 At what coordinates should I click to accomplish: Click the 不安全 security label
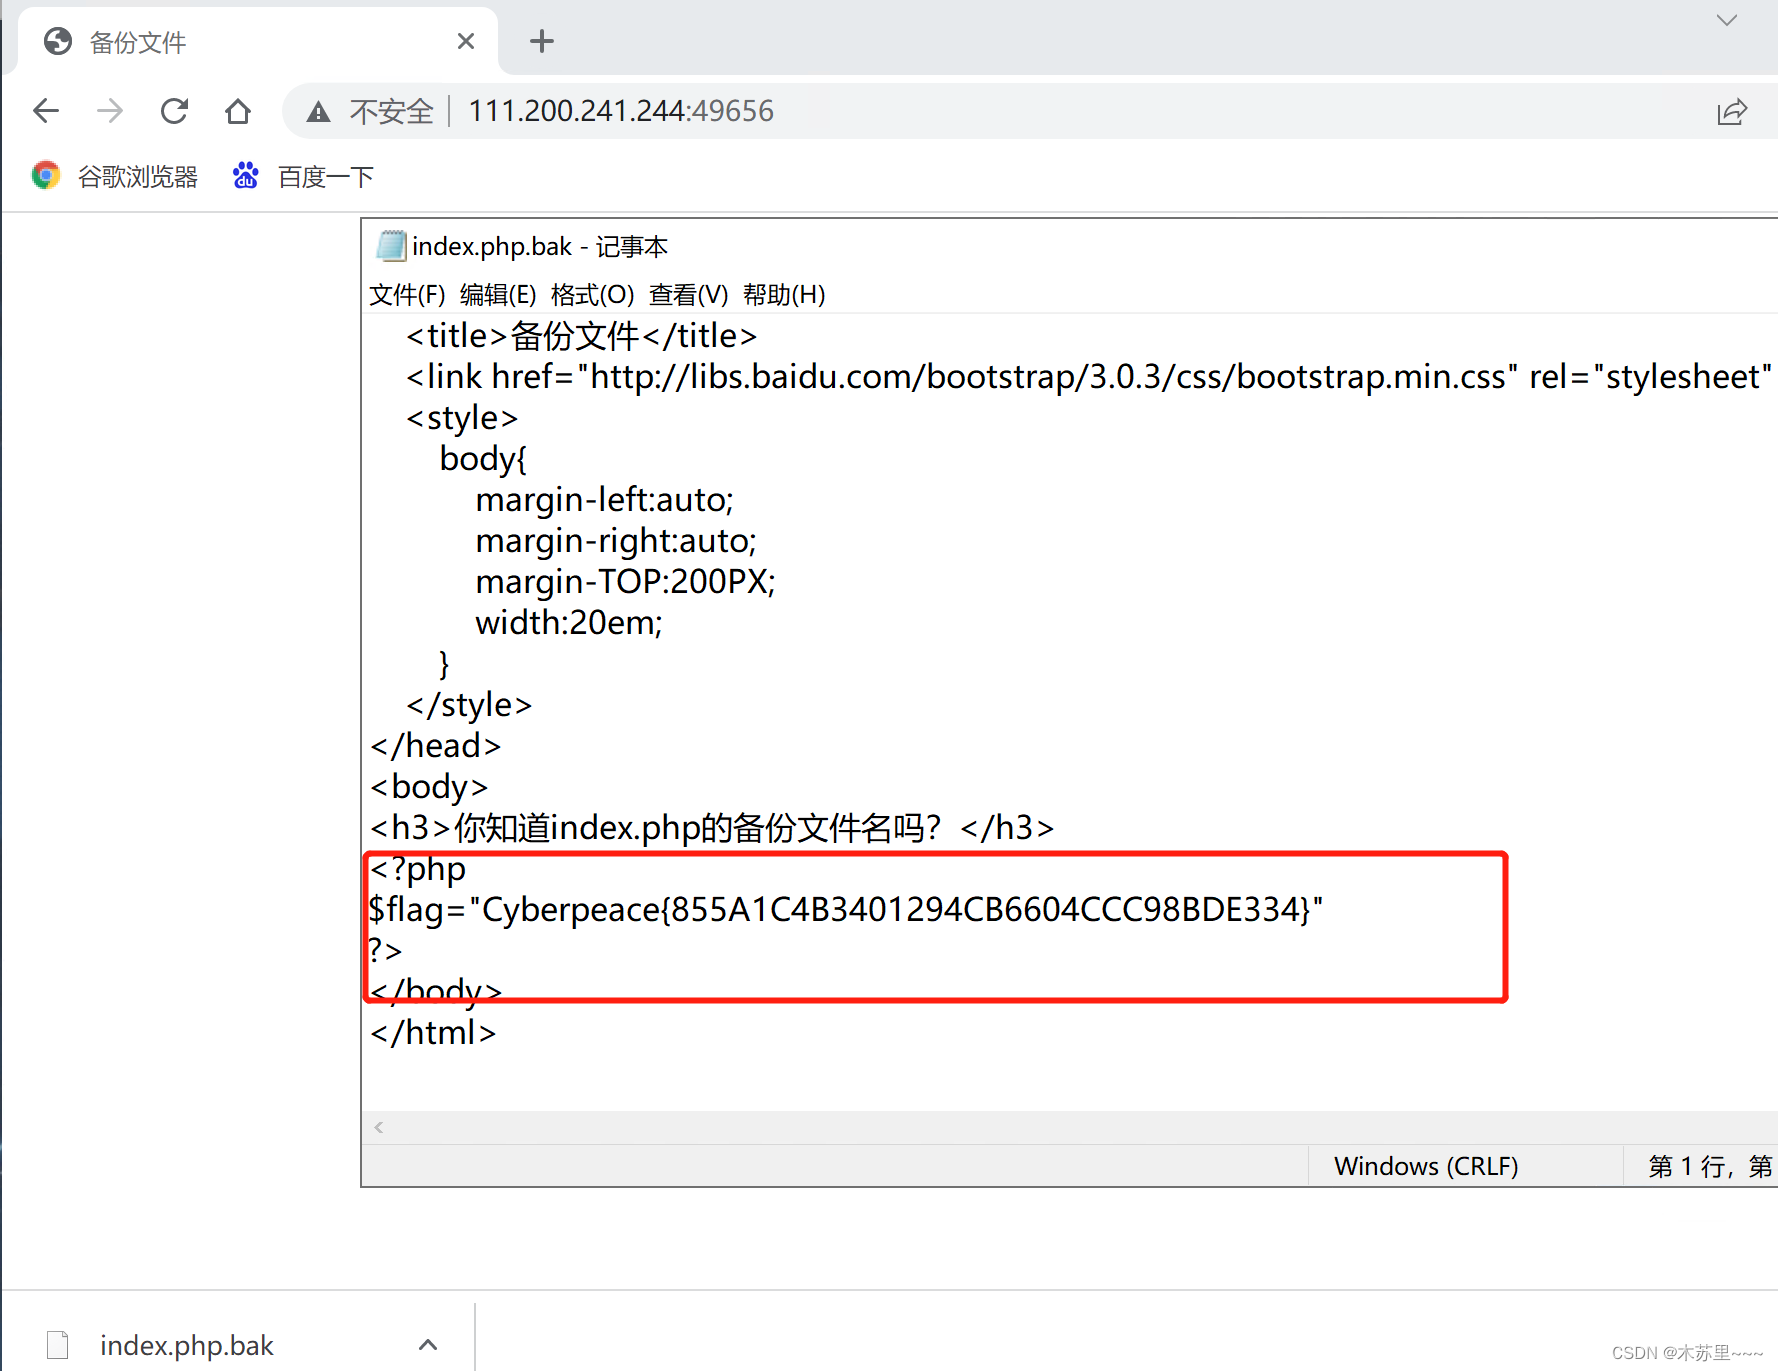click(x=391, y=111)
